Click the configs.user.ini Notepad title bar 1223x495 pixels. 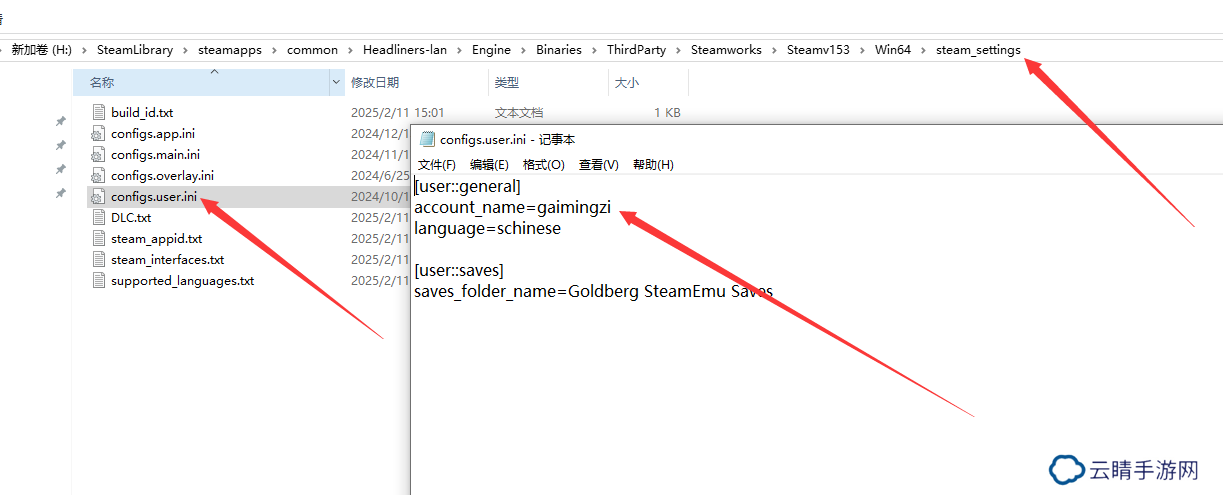(816, 140)
